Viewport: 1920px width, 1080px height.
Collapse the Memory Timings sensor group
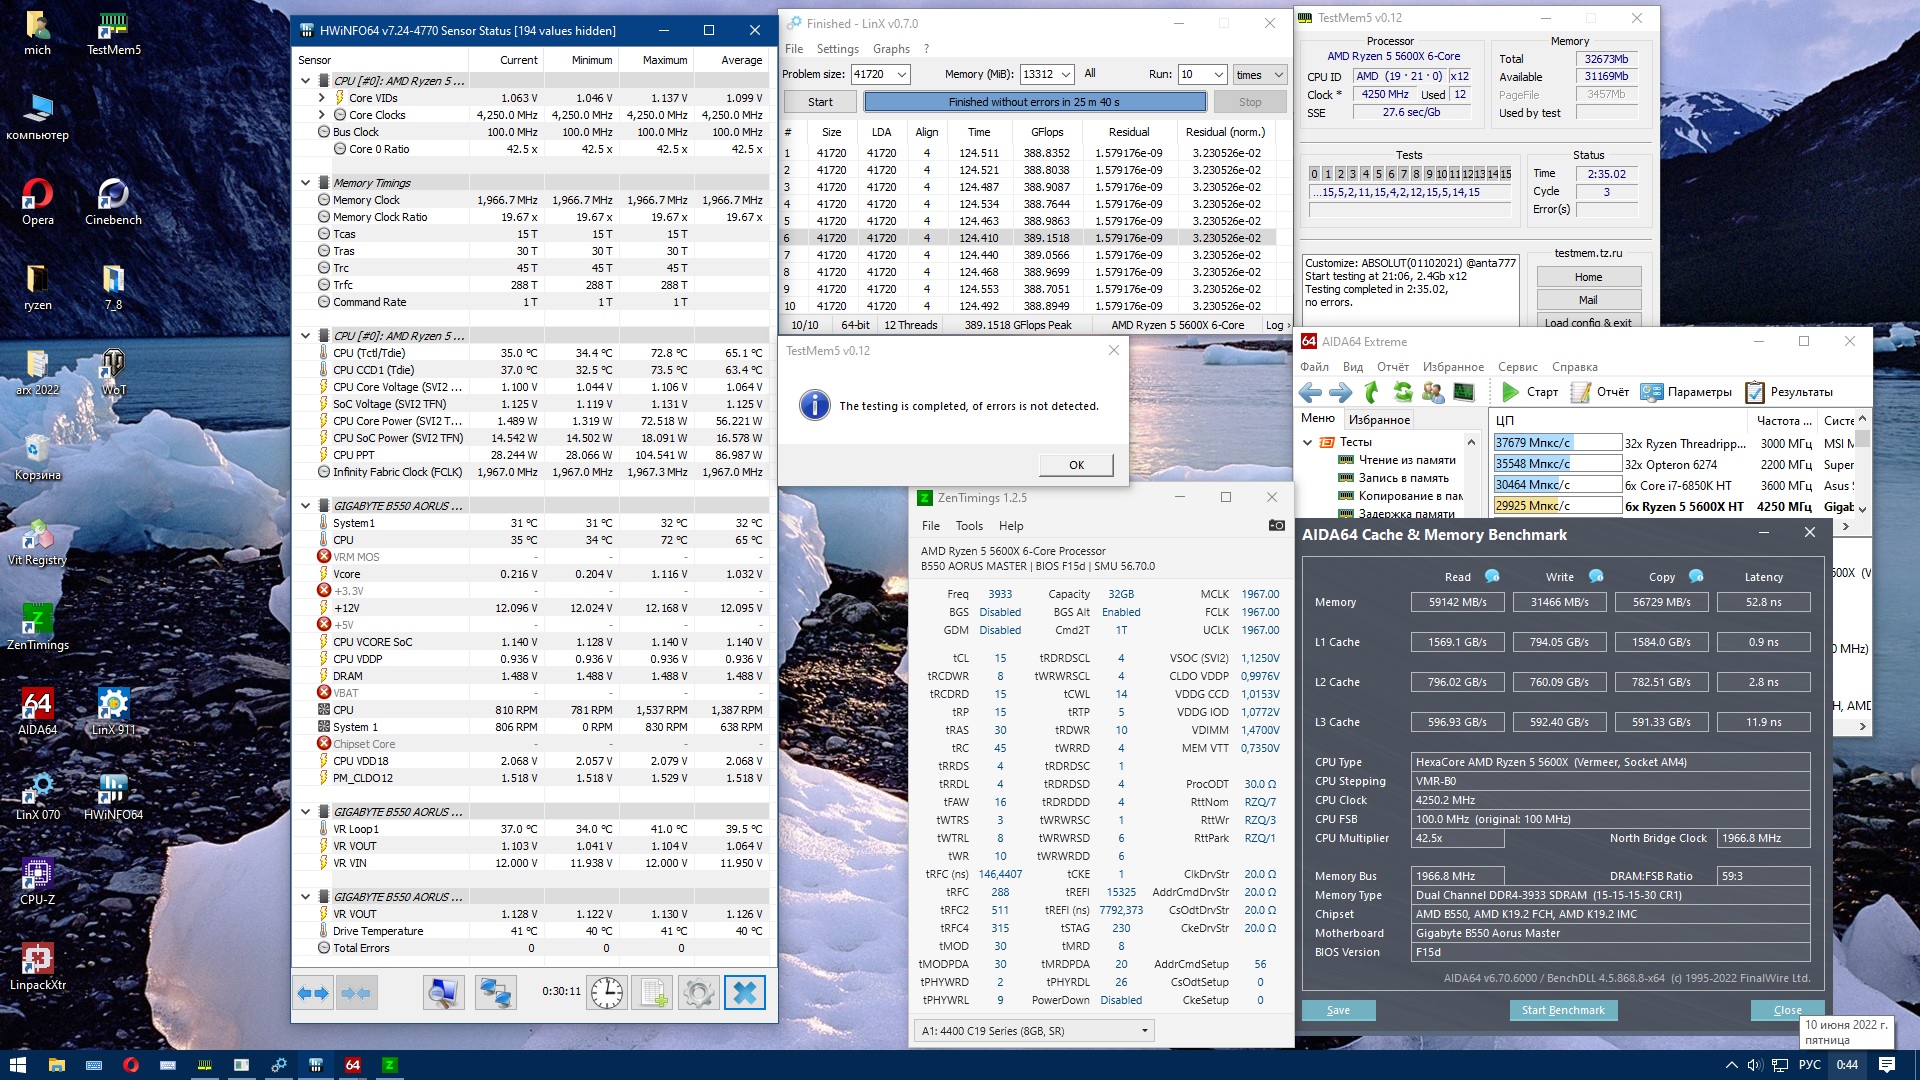(x=306, y=183)
